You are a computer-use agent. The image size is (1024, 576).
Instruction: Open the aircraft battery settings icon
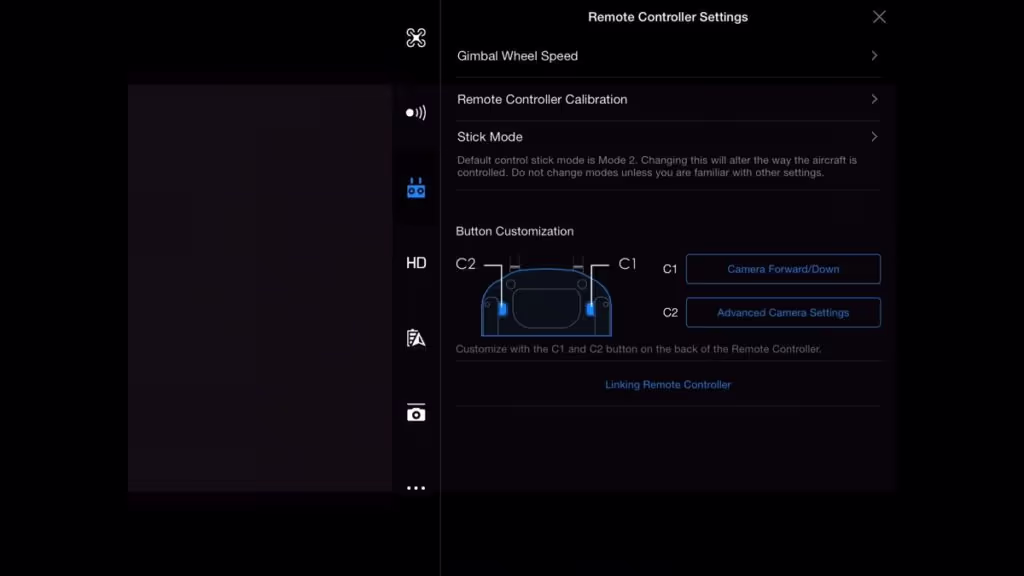tap(416, 338)
